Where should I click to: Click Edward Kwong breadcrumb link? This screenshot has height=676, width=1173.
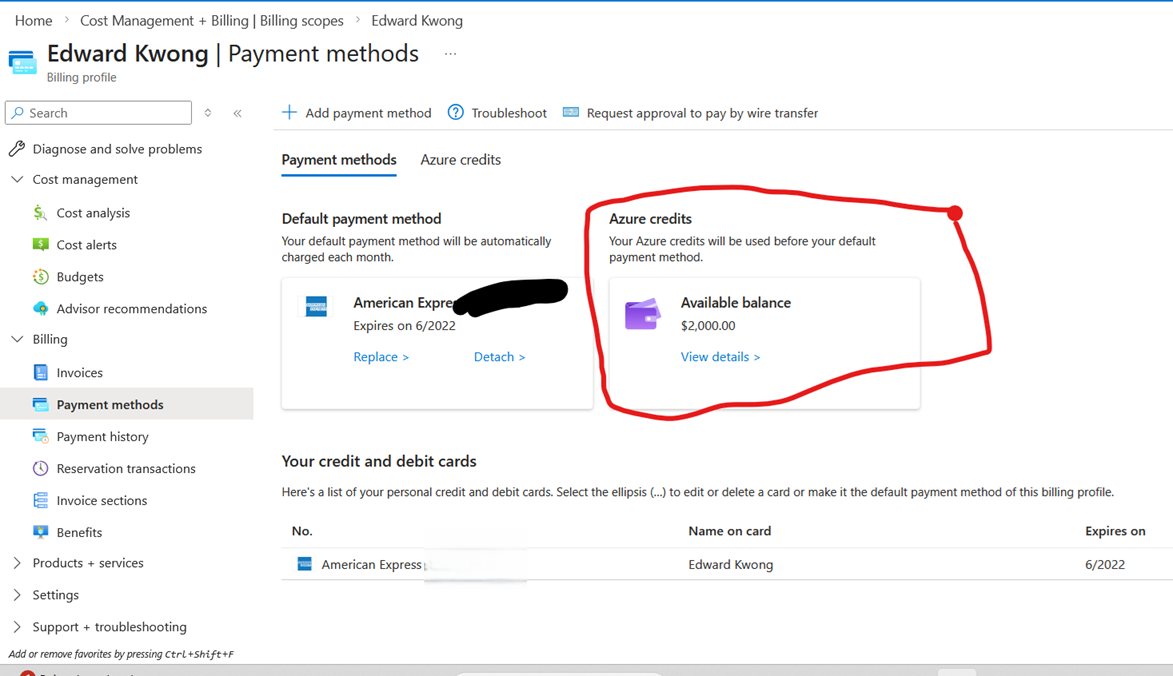point(417,21)
